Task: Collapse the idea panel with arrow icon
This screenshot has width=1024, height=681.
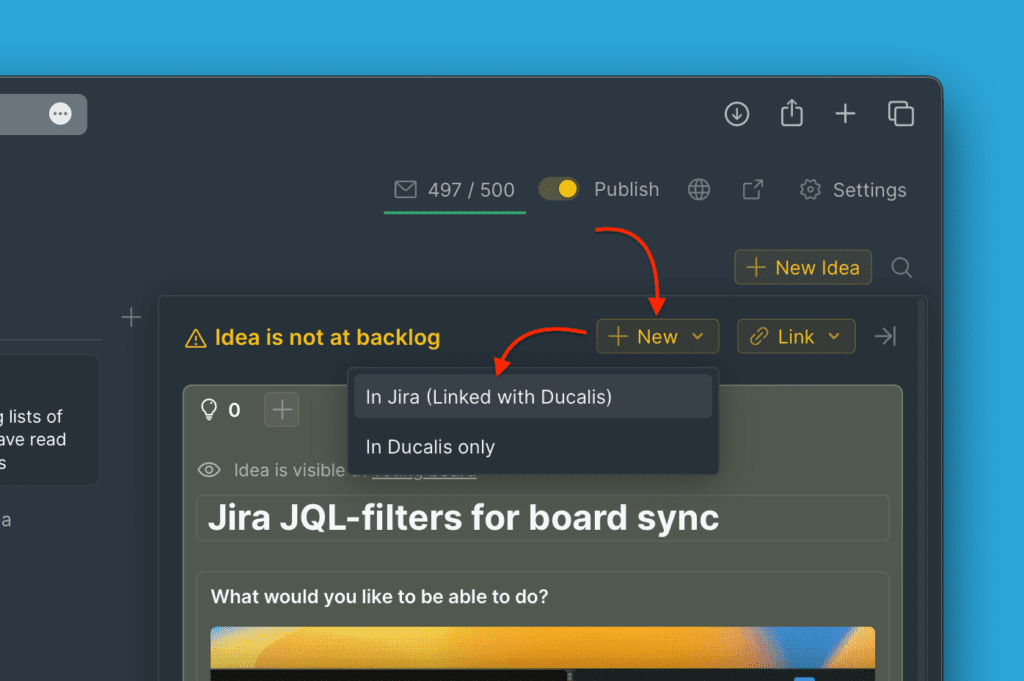Action: pos(885,337)
